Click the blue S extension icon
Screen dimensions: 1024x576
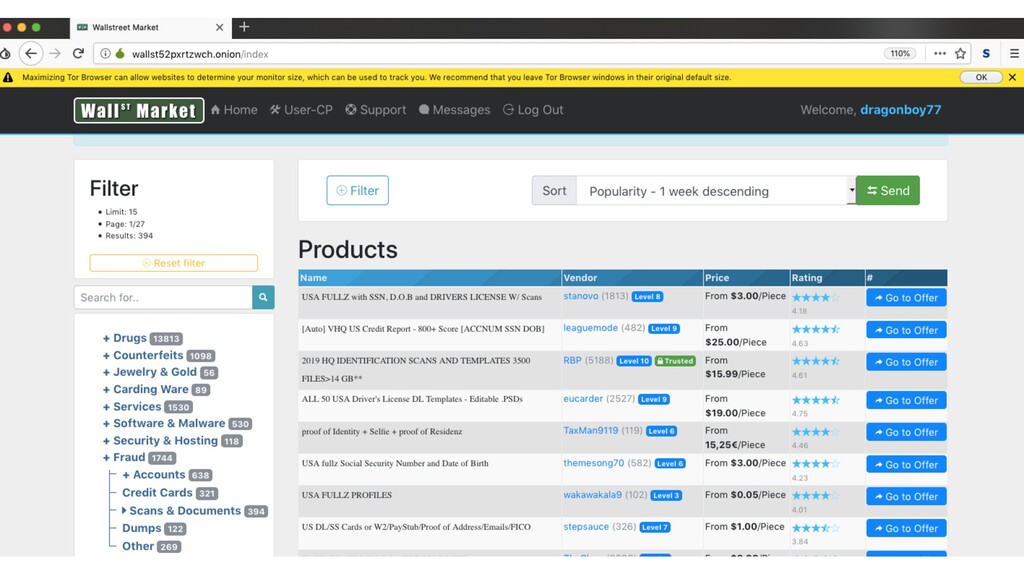tap(986, 54)
